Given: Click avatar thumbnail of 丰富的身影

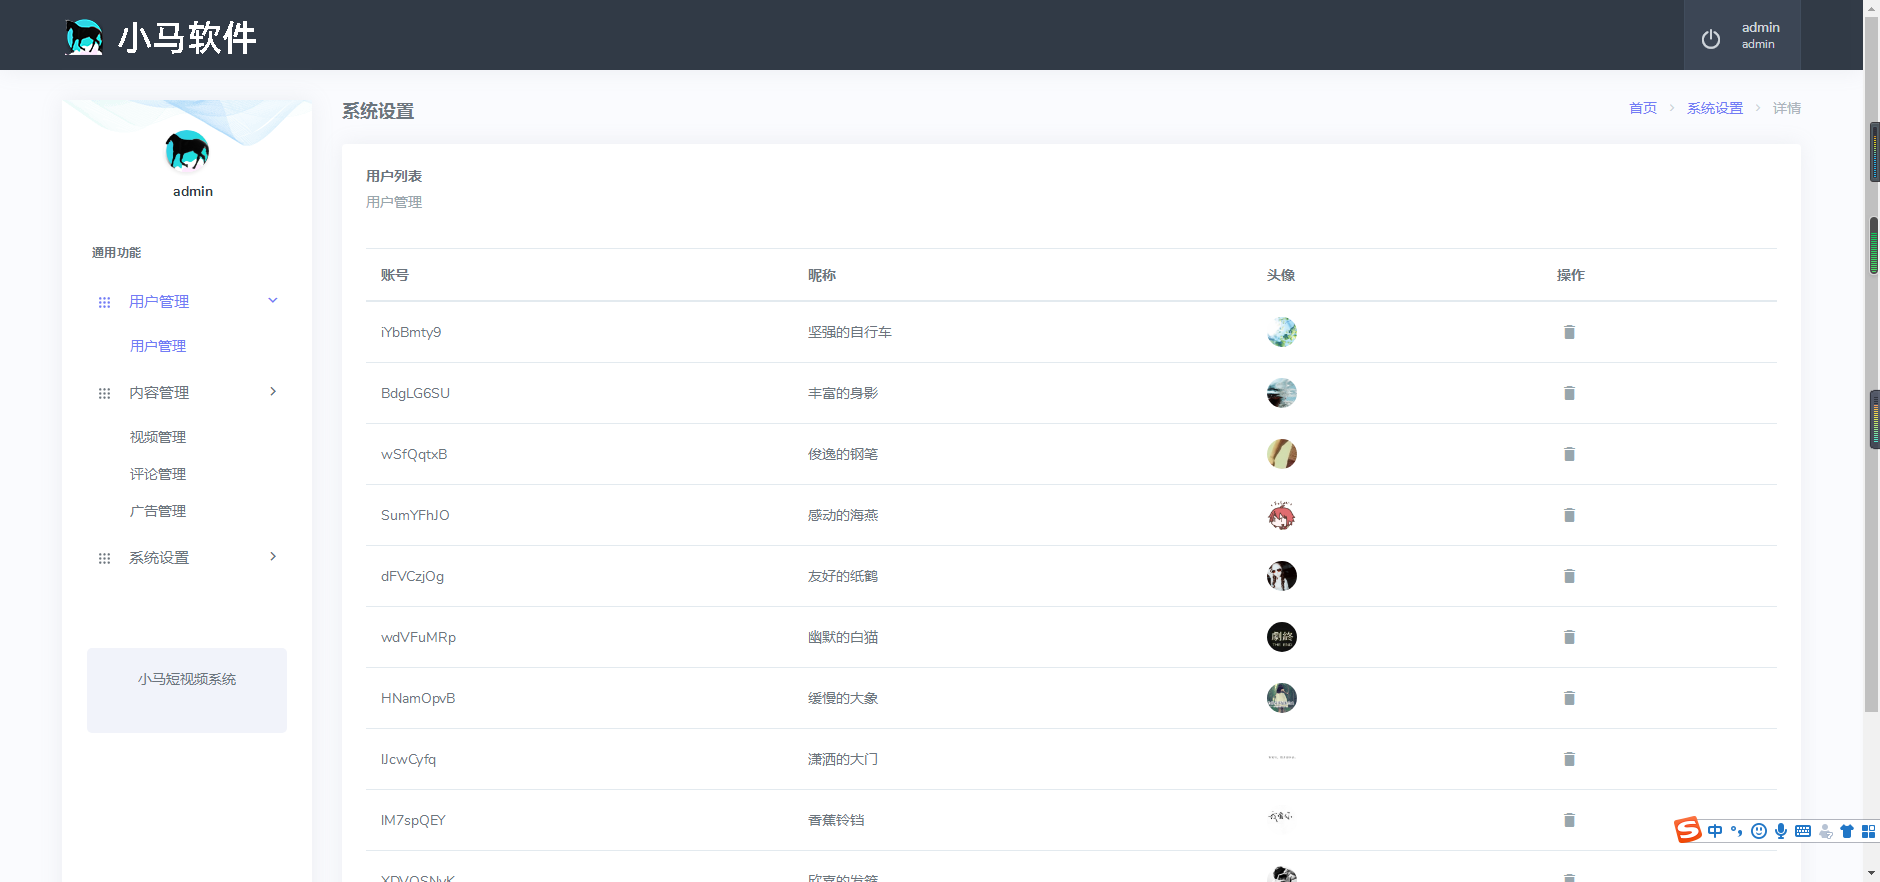Looking at the screenshot, I should point(1282,393).
